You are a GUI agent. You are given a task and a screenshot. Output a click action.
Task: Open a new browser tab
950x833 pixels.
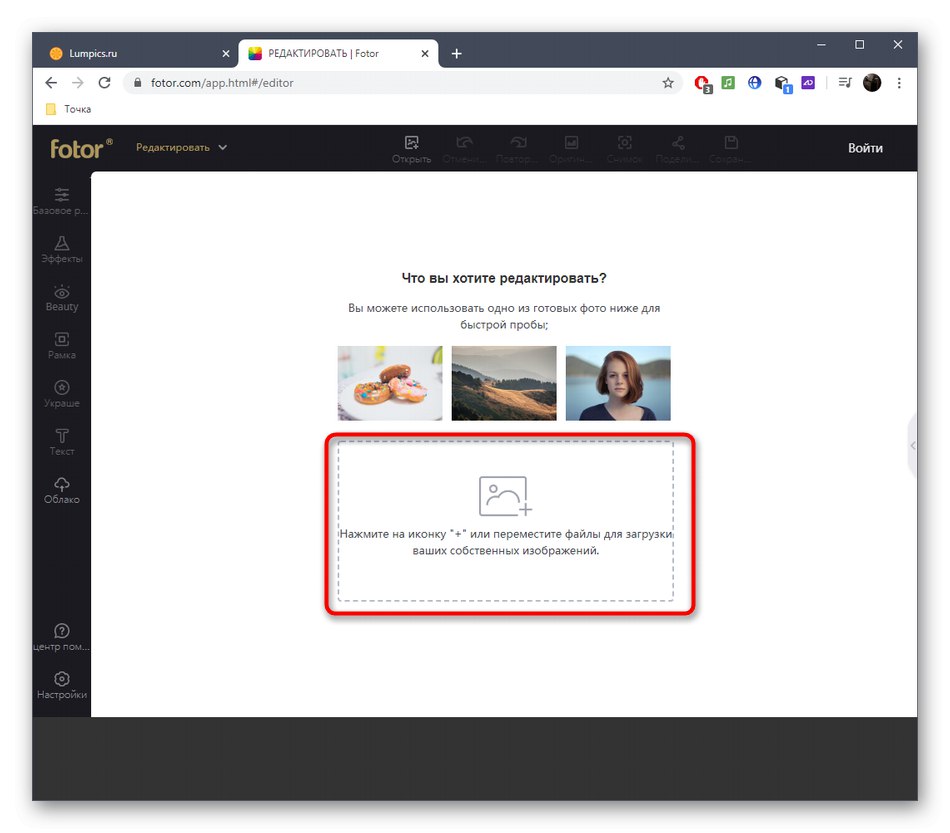click(x=456, y=54)
